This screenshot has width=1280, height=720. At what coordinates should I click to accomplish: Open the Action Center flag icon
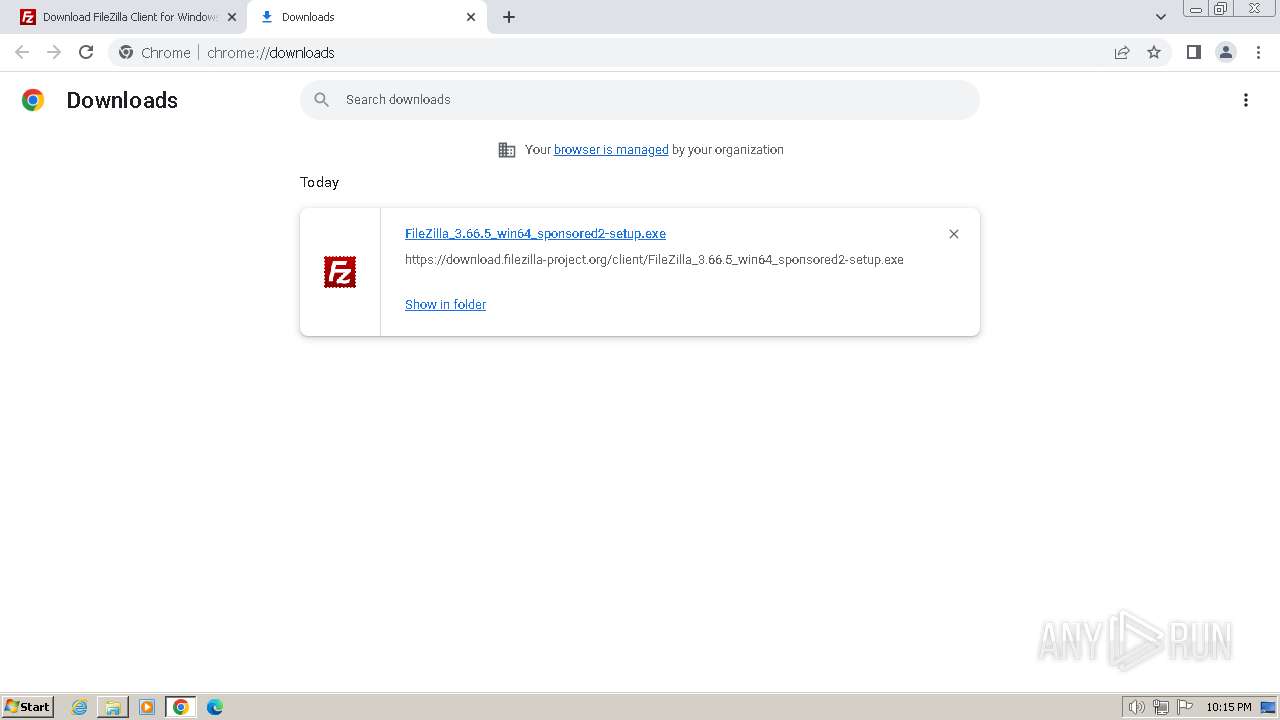(1185, 707)
